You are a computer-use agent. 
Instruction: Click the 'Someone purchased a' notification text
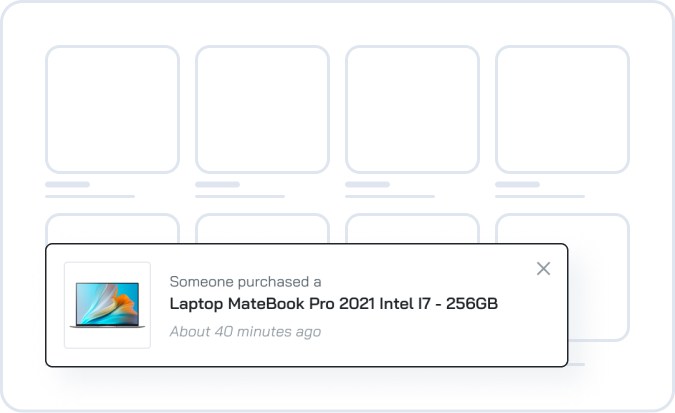click(x=245, y=282)
